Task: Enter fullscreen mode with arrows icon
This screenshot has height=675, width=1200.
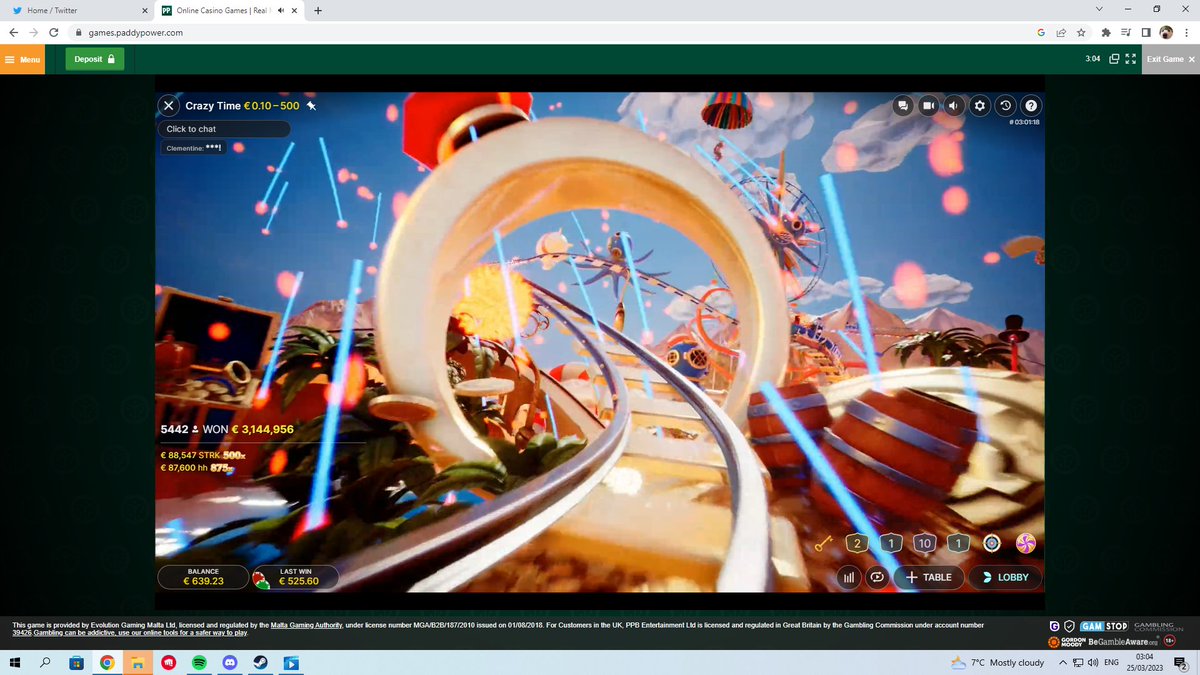Action: 1131,59
